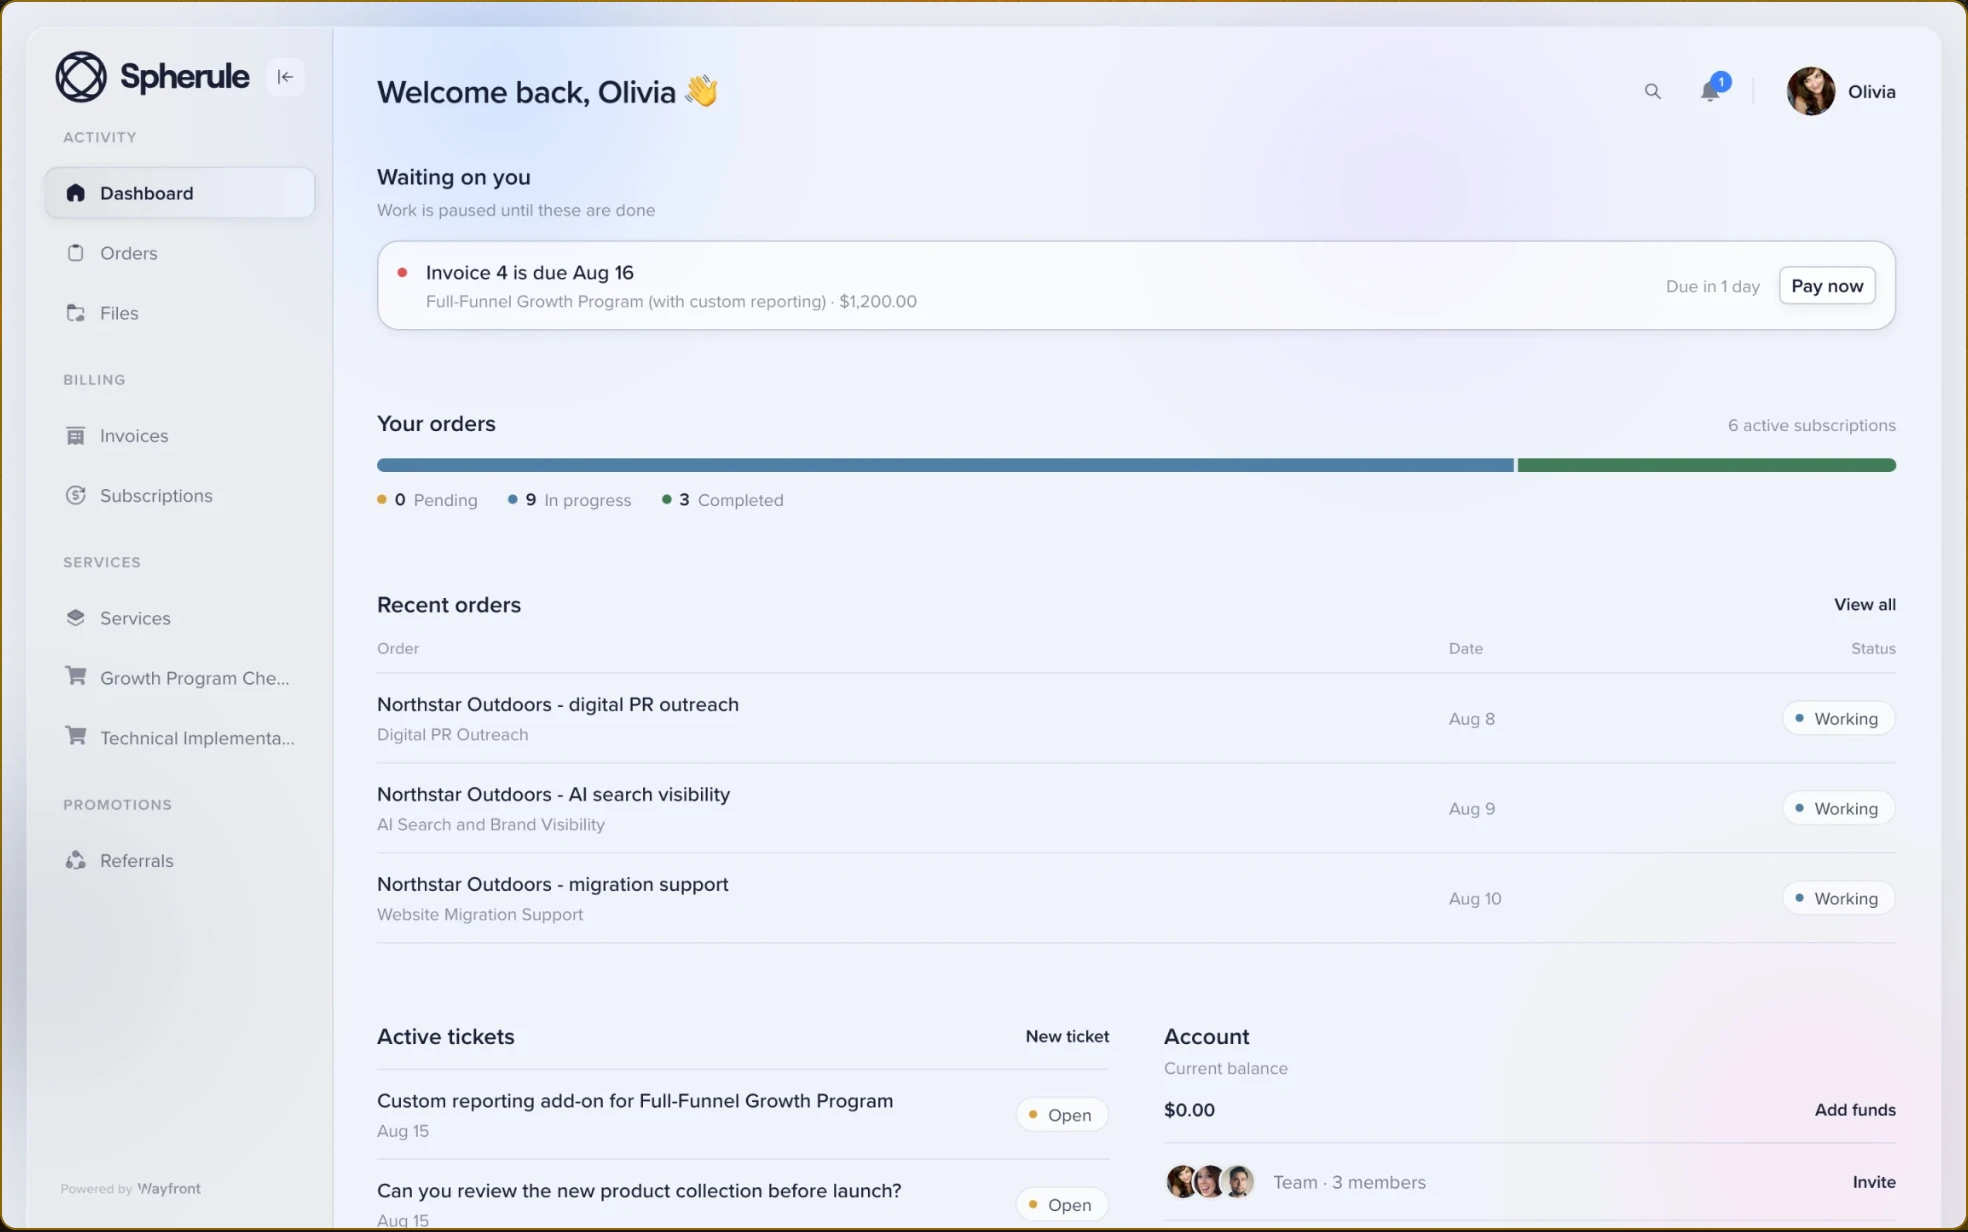1968x1232 pixels.
Task: Click the Spherule logo icon
Action: click(x=81, y=77)
